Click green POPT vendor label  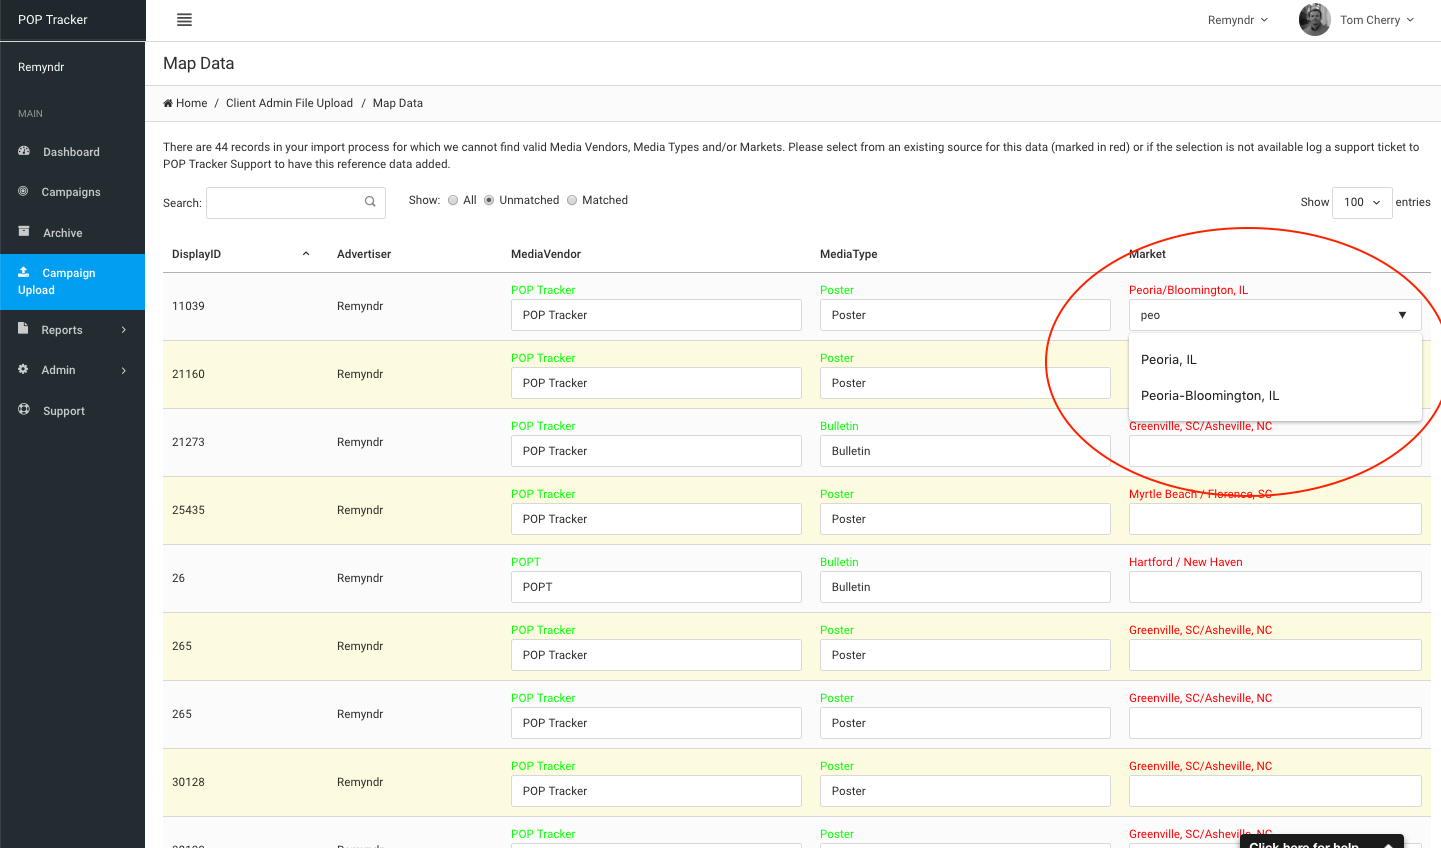[x=525, y=562]
